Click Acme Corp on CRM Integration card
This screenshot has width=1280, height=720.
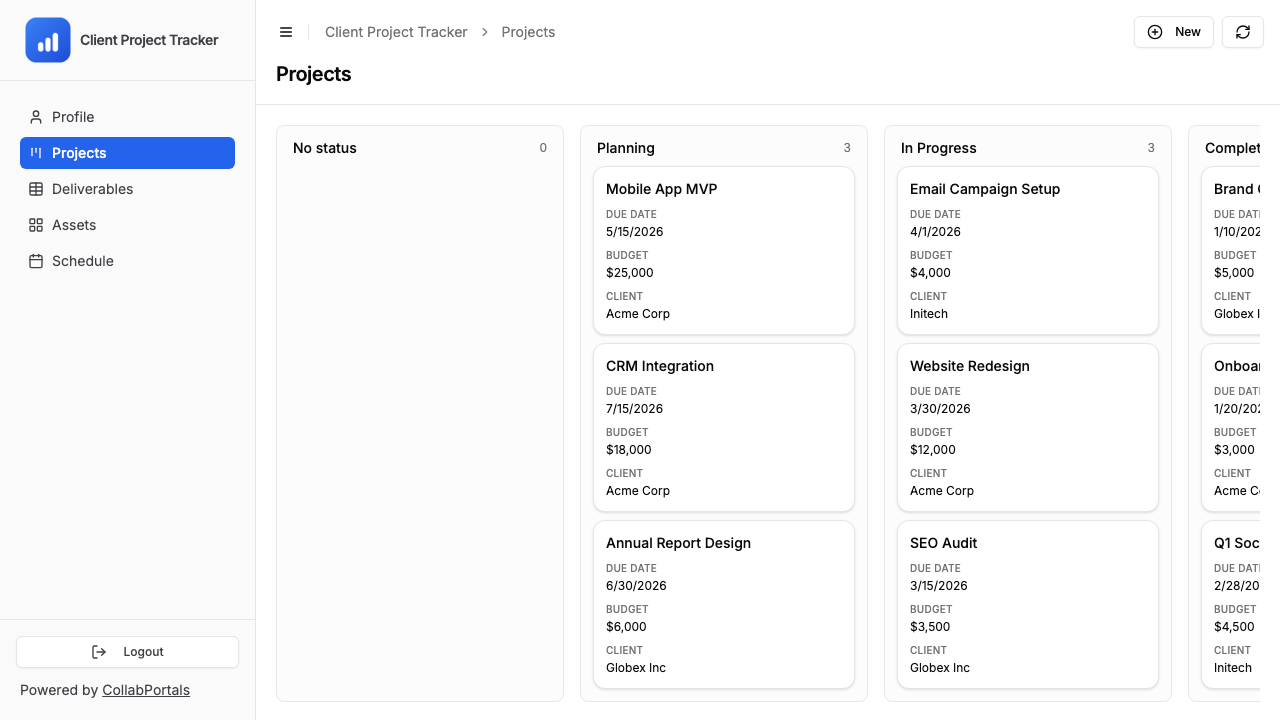(638, 491)
